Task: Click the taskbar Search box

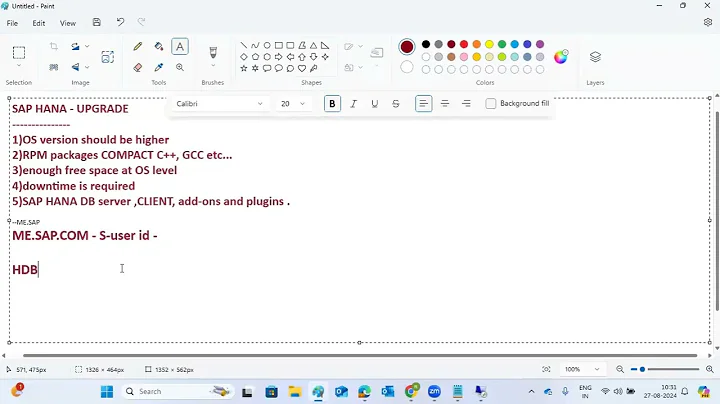Action: coord(178,392)
